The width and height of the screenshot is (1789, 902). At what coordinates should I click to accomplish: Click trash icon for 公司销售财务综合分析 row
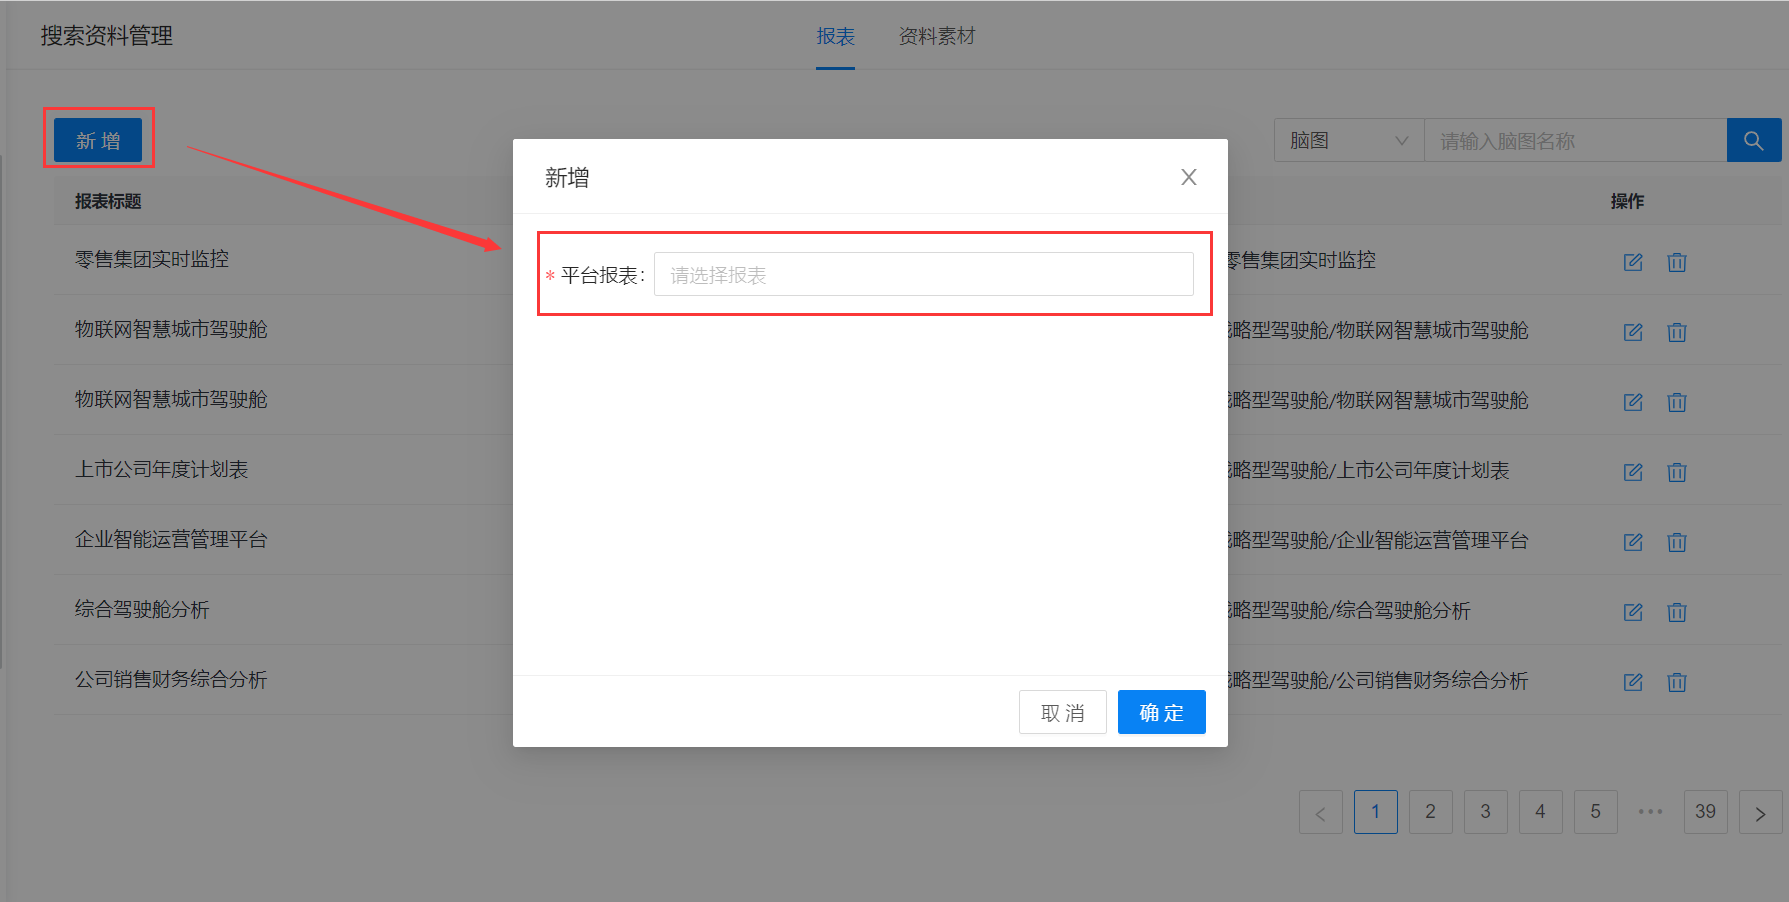(1677, 682)
